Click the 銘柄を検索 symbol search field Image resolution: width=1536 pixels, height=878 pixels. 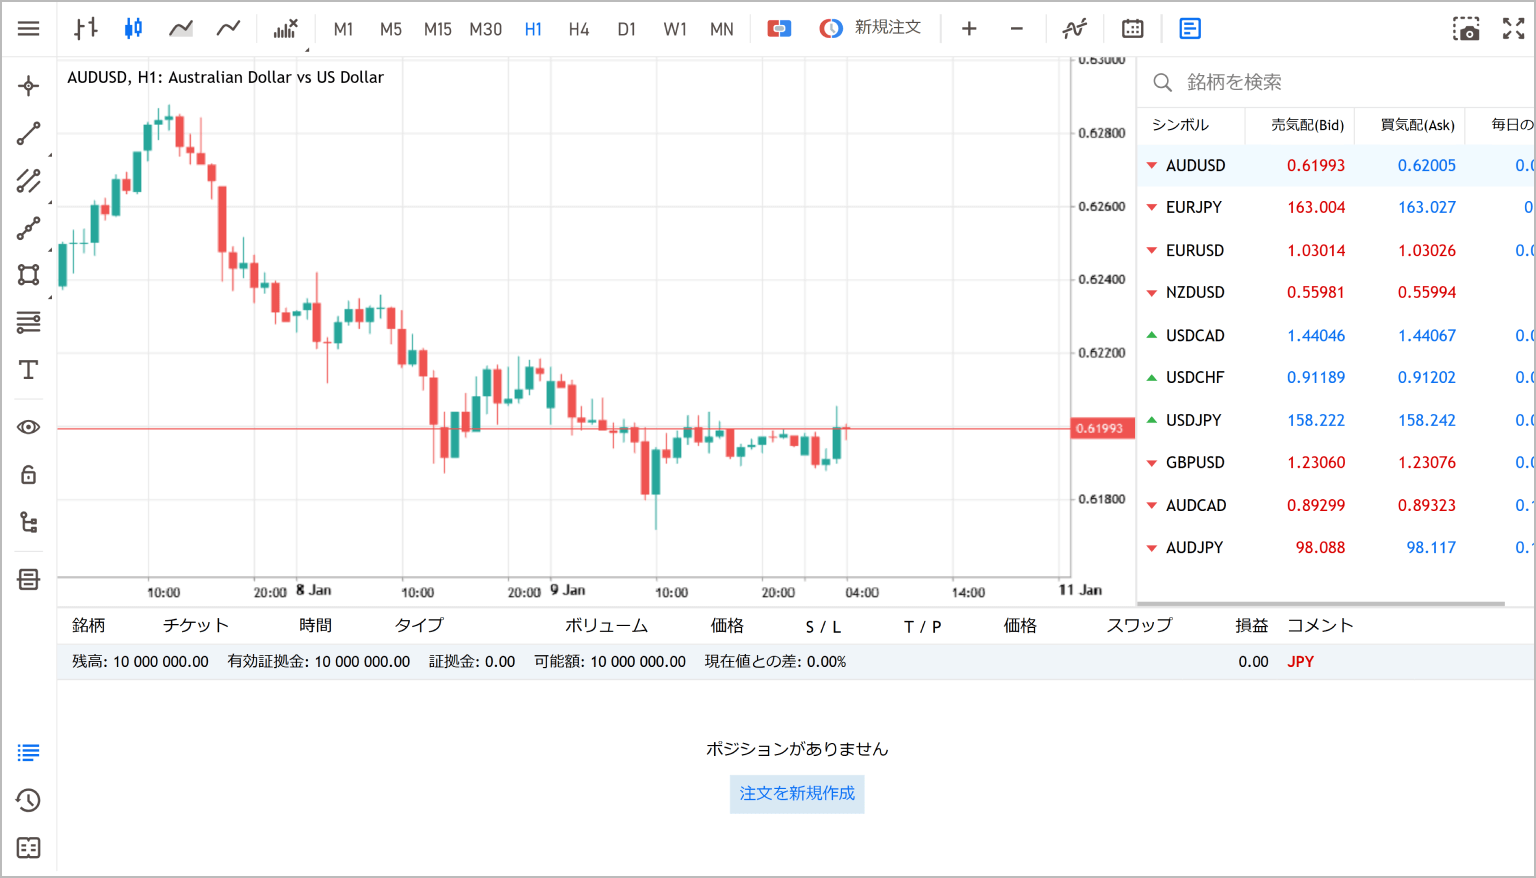click(x=1336, y=82)
